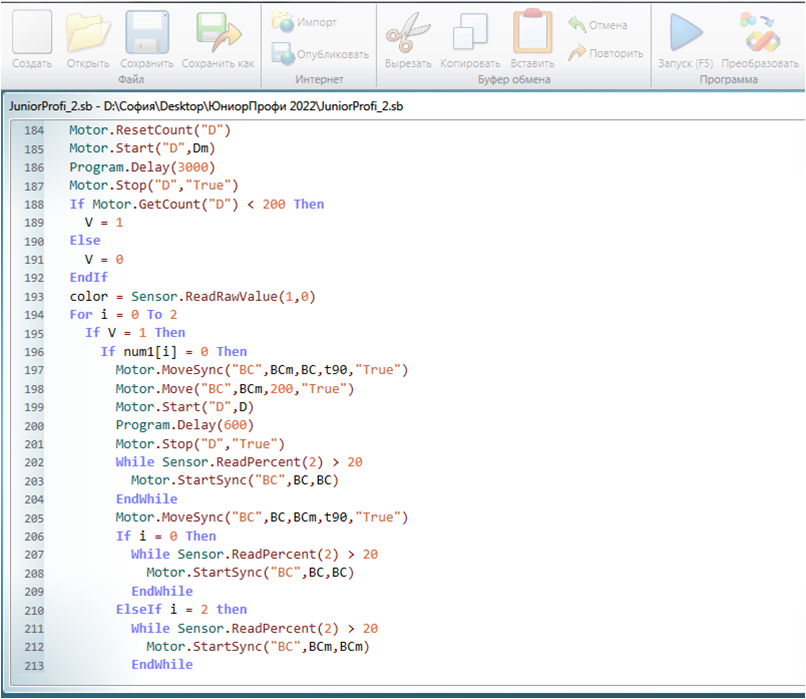
Task: Save program with Сохранить floppy icon
Action: coord(147,32)
